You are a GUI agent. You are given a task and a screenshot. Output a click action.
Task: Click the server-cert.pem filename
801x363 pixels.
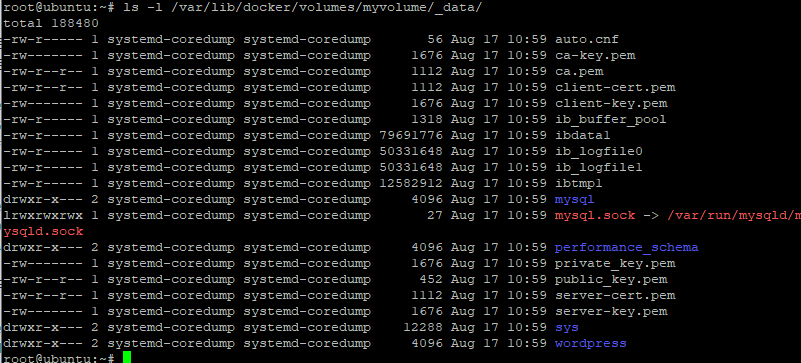coord(615,296)
